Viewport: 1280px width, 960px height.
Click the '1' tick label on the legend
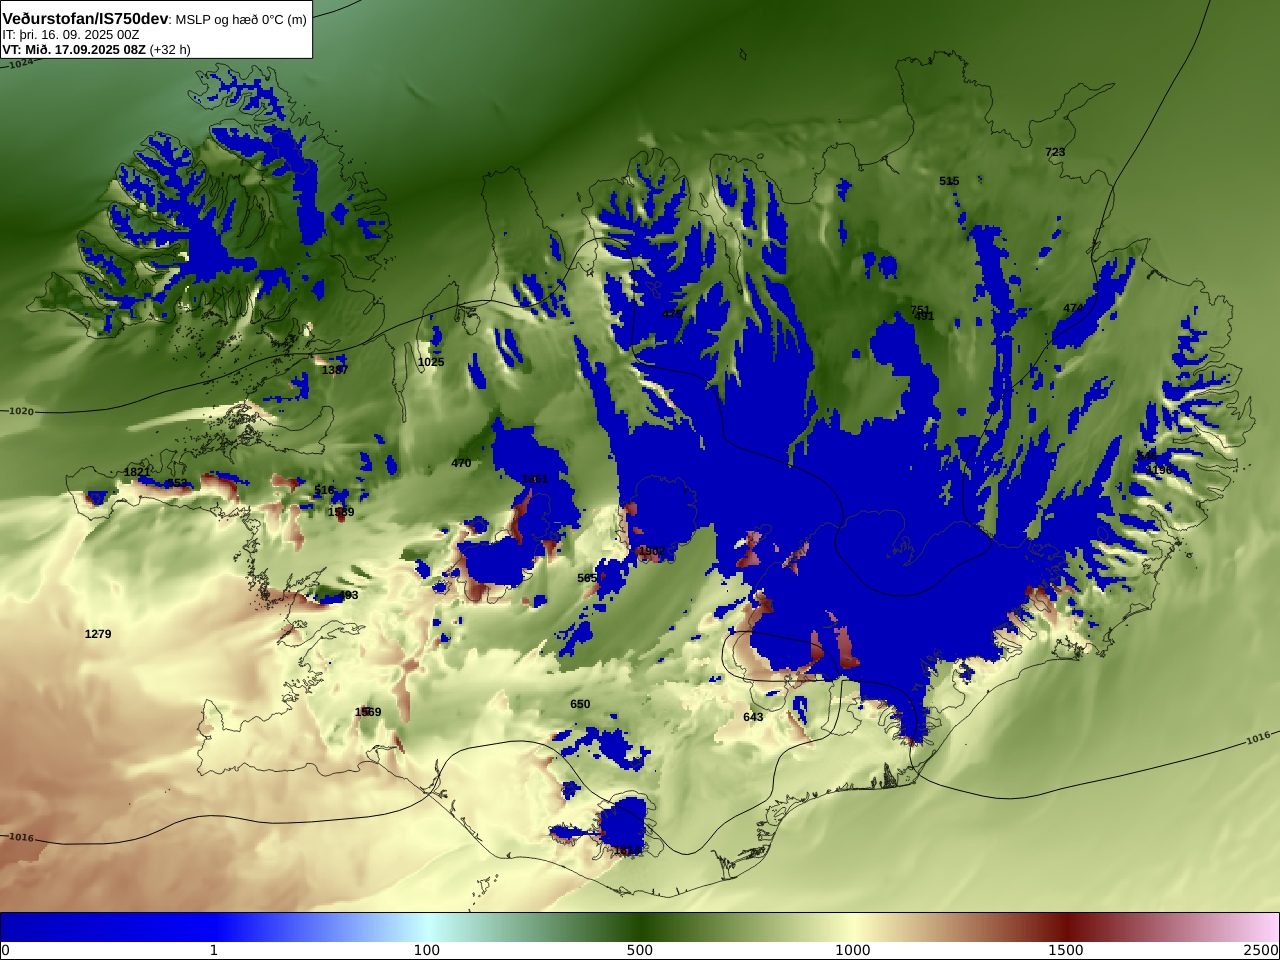[213, 950]
